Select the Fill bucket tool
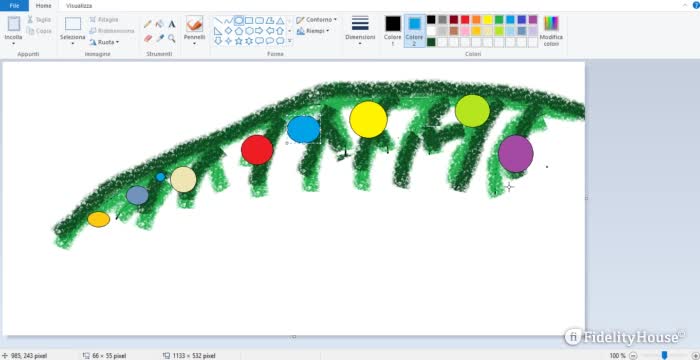 pos(159,24)
